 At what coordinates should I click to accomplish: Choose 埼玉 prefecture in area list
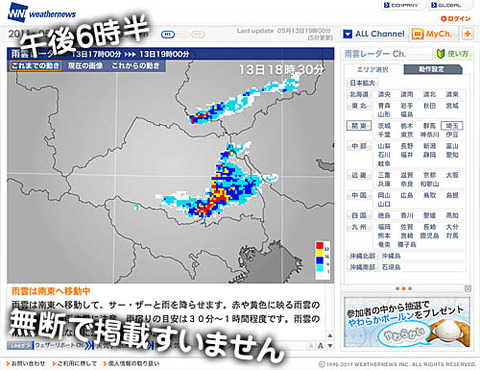point(452,126)
